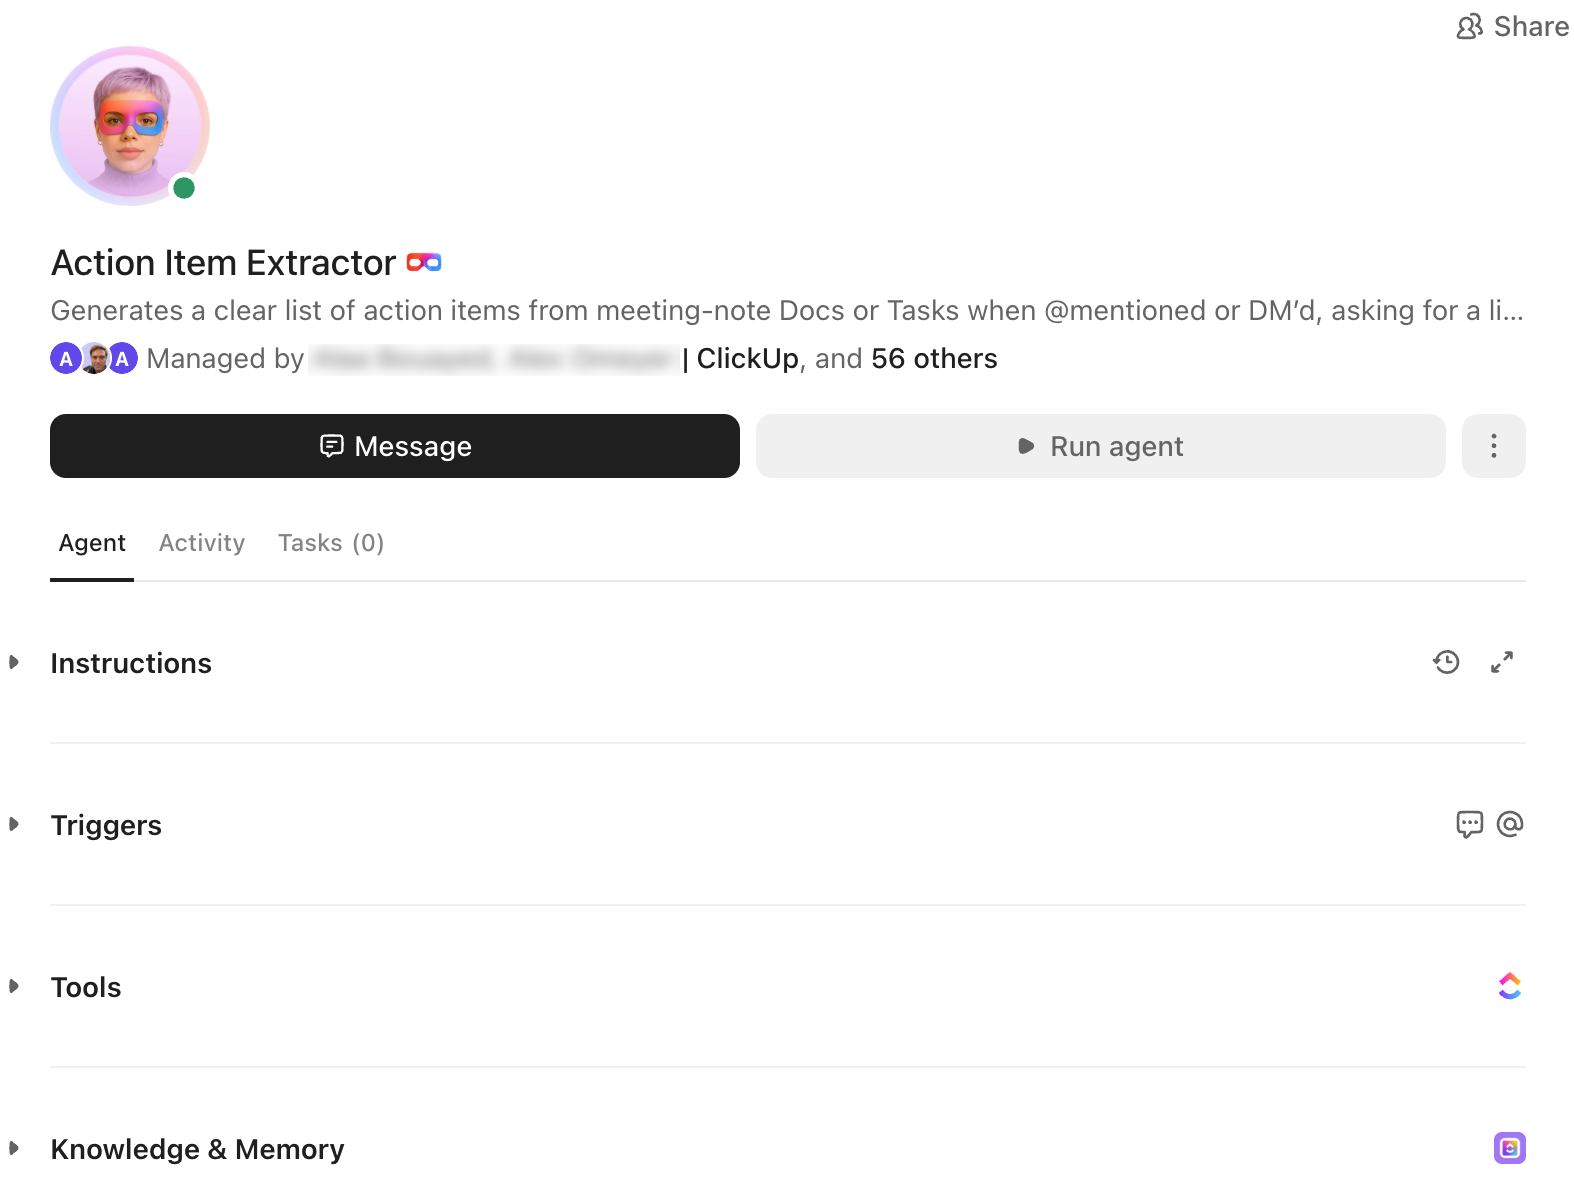Open the ClickUp tool in the Tools section

click(1510, 986)
